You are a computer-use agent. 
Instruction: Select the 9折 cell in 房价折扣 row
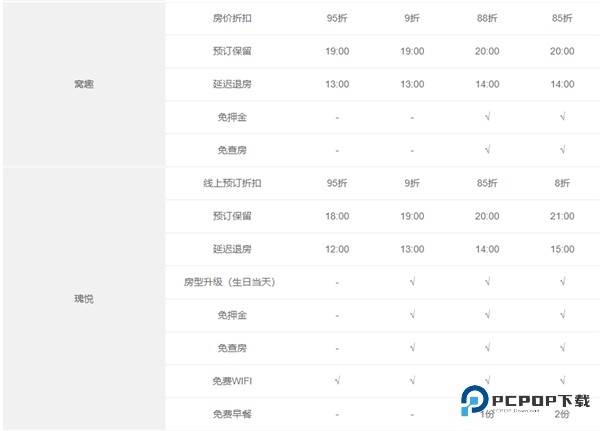click(x=412, y=18)
